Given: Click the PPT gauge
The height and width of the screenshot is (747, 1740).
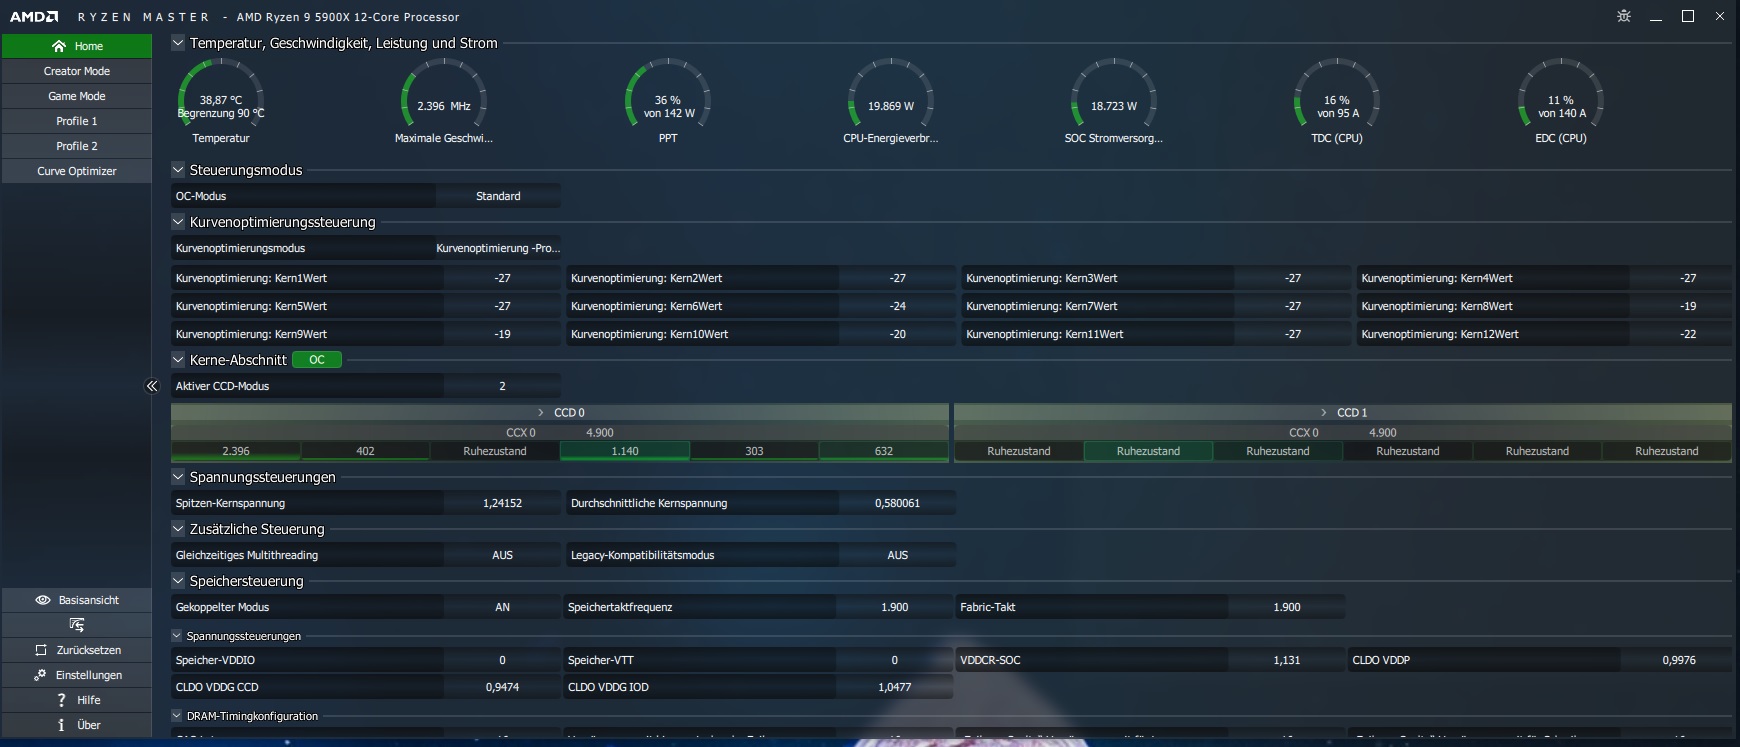Looking at the screenshot, I should (x=668, y=101).
